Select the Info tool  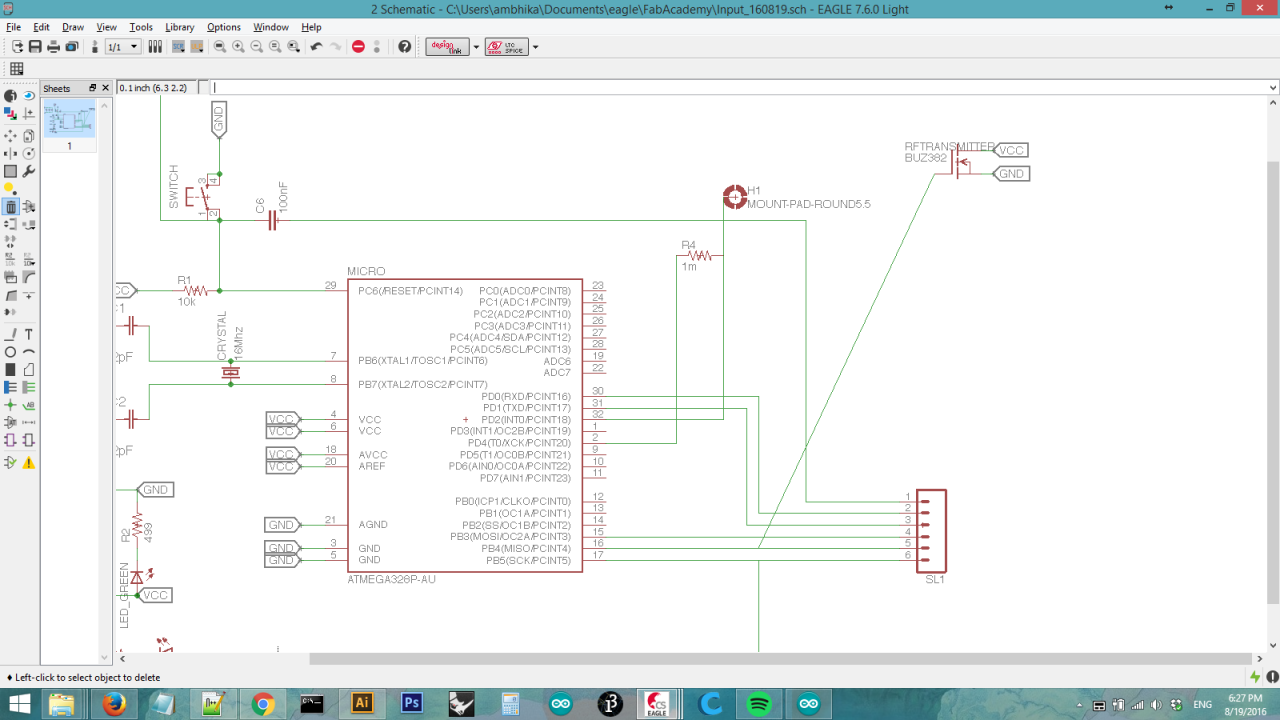click(x=10, y=96)
